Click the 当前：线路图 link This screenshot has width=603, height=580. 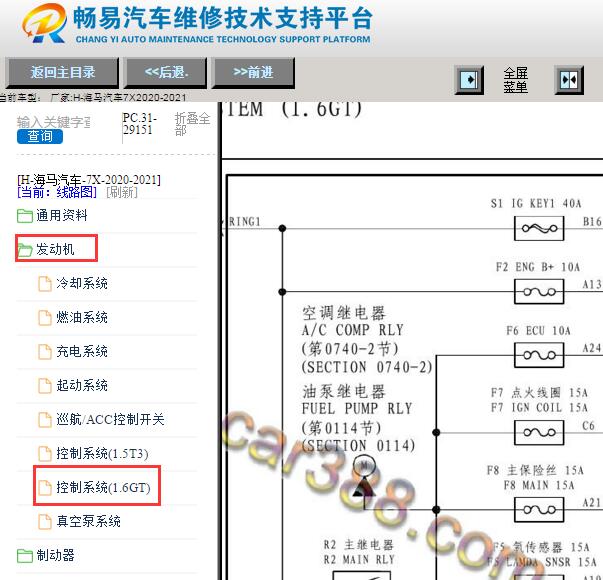(57, 192)
